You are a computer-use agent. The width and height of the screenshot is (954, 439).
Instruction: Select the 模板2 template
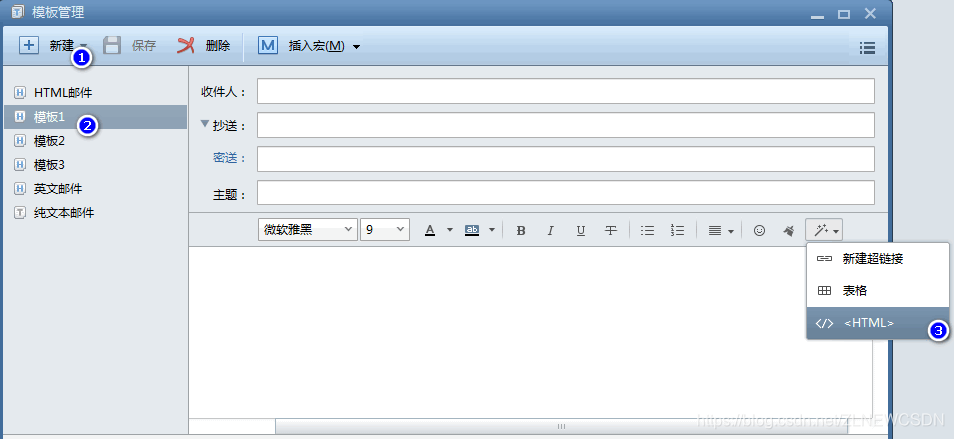pos(96,141)
